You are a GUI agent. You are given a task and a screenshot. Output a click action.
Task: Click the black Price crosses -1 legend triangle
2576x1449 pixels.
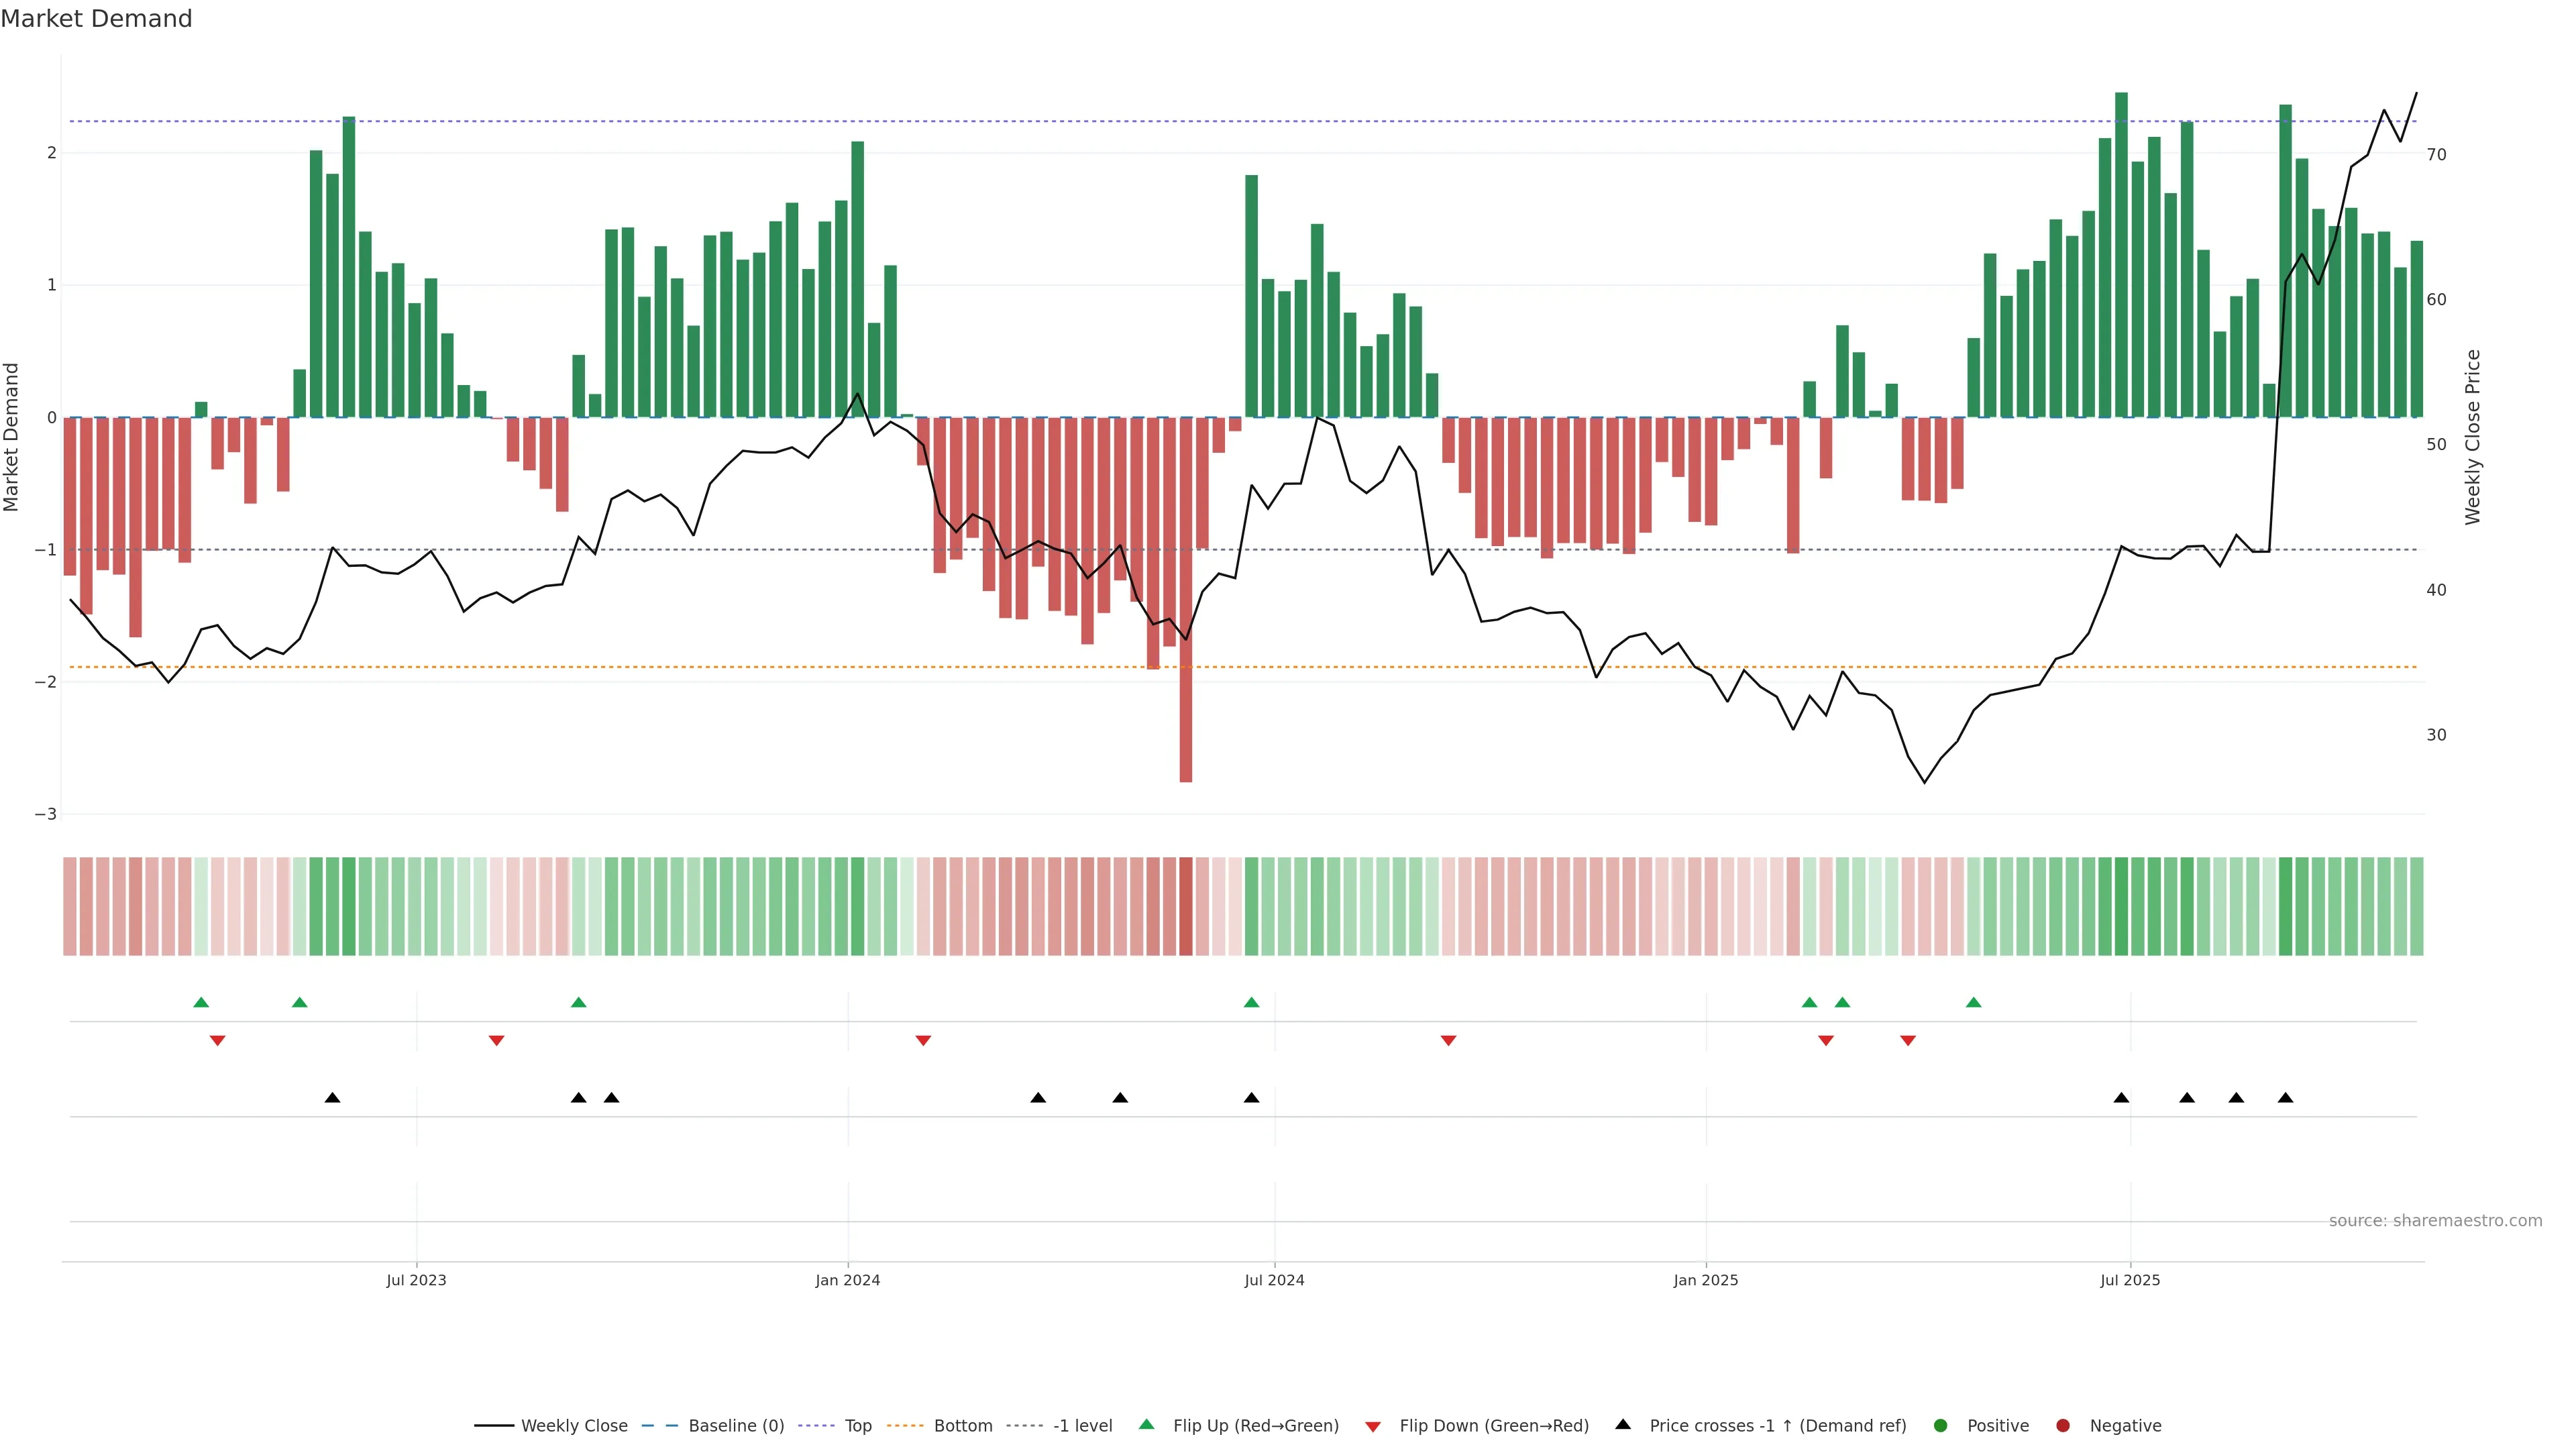tap(1623, 1424)
